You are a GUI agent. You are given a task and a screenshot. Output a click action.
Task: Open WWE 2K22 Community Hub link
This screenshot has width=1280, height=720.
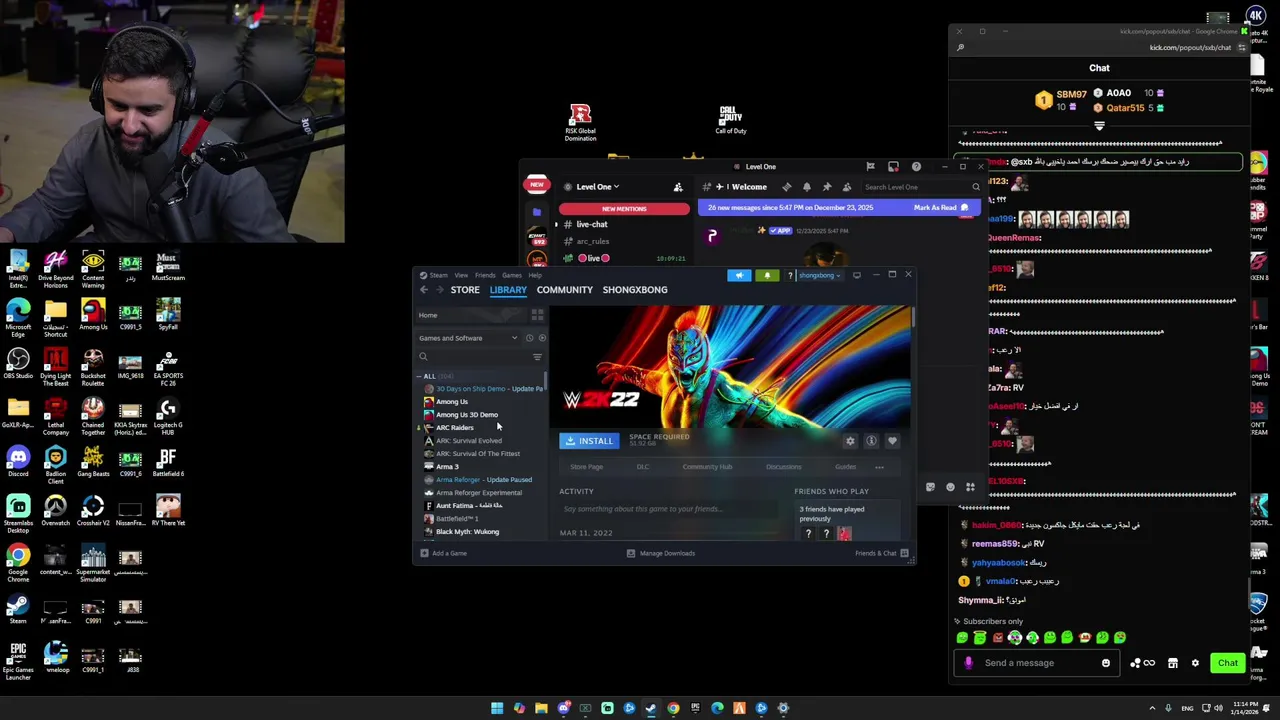click(x=707, y=467)
